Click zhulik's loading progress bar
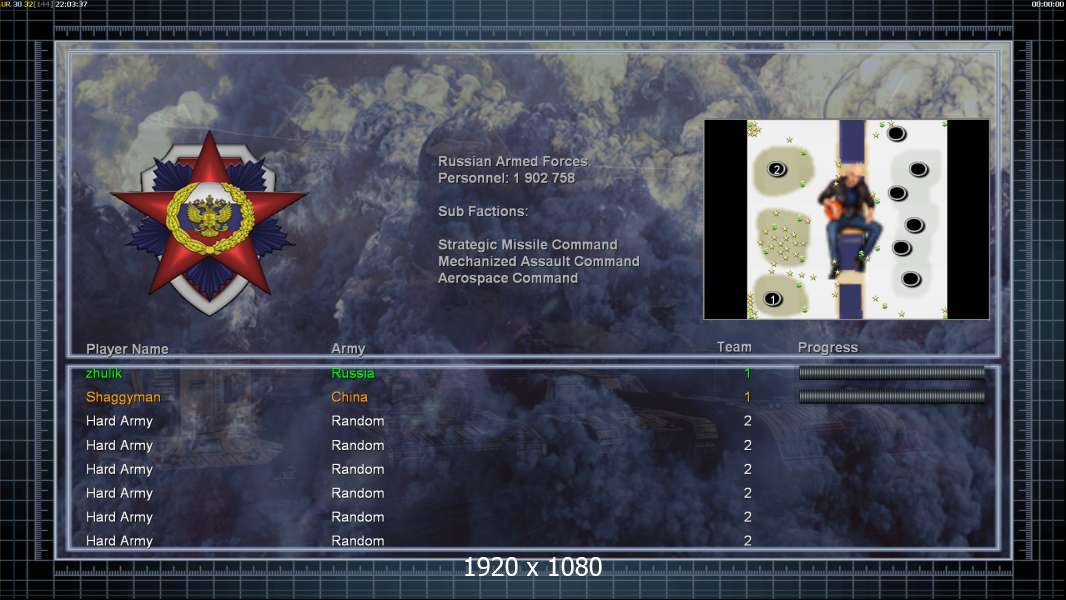This screenshot has height=600, width=1066. (x=891, y=372)
